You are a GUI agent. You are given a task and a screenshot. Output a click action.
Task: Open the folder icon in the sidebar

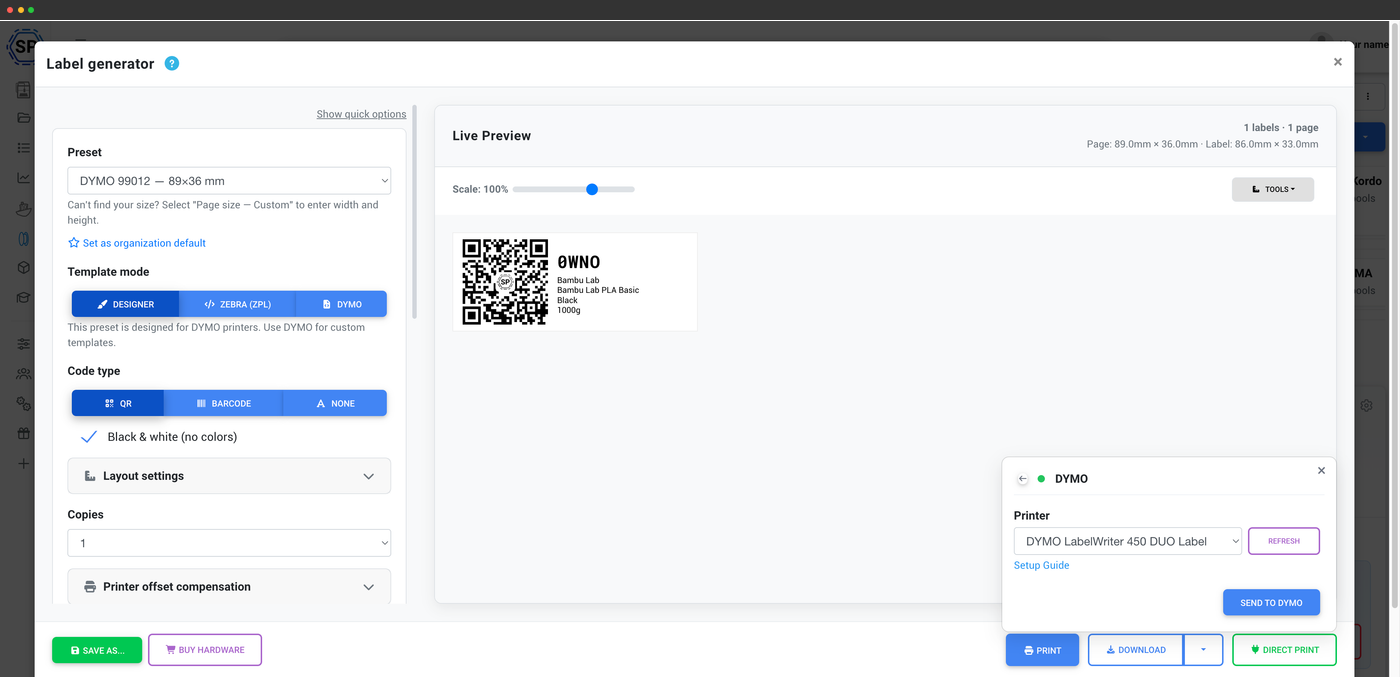tap(24, 118)
